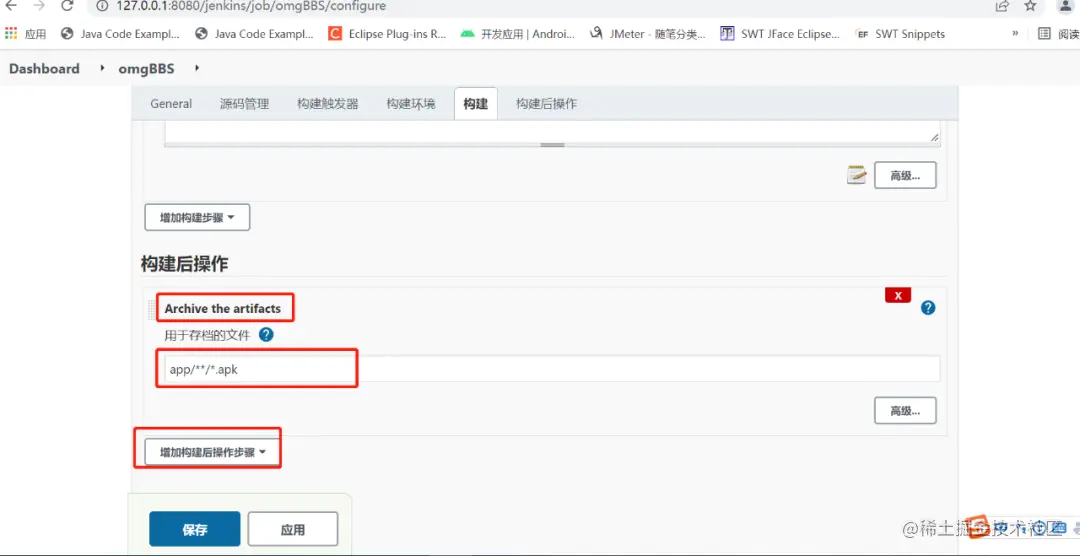Switch to the 源码管理 tab
The image size is (1080, 556).
(245, 104)
